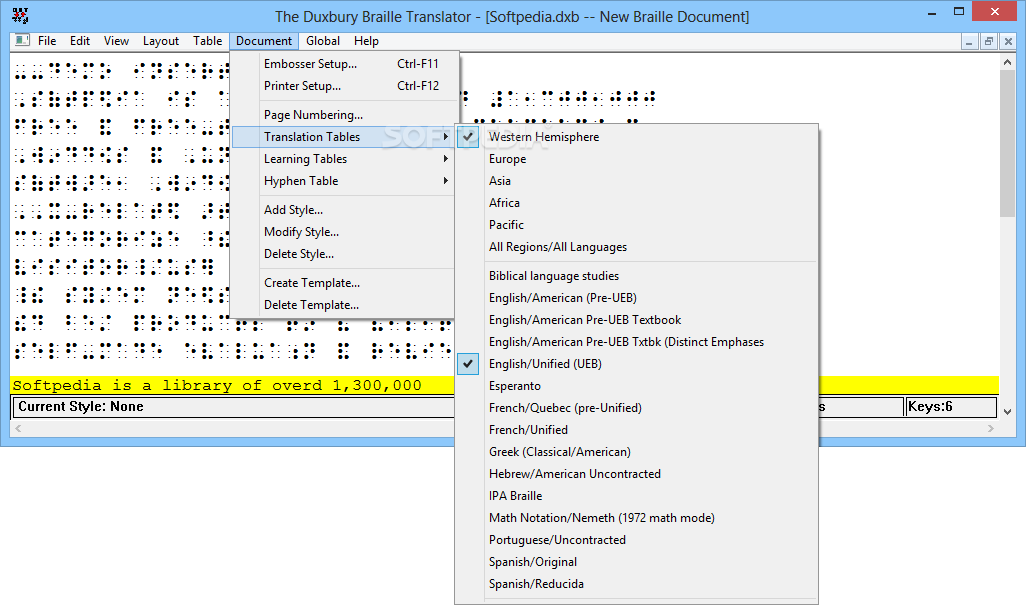Select the Portuguese/Uncontracted table
The image size is (1026, 605).
coord(636,540)
